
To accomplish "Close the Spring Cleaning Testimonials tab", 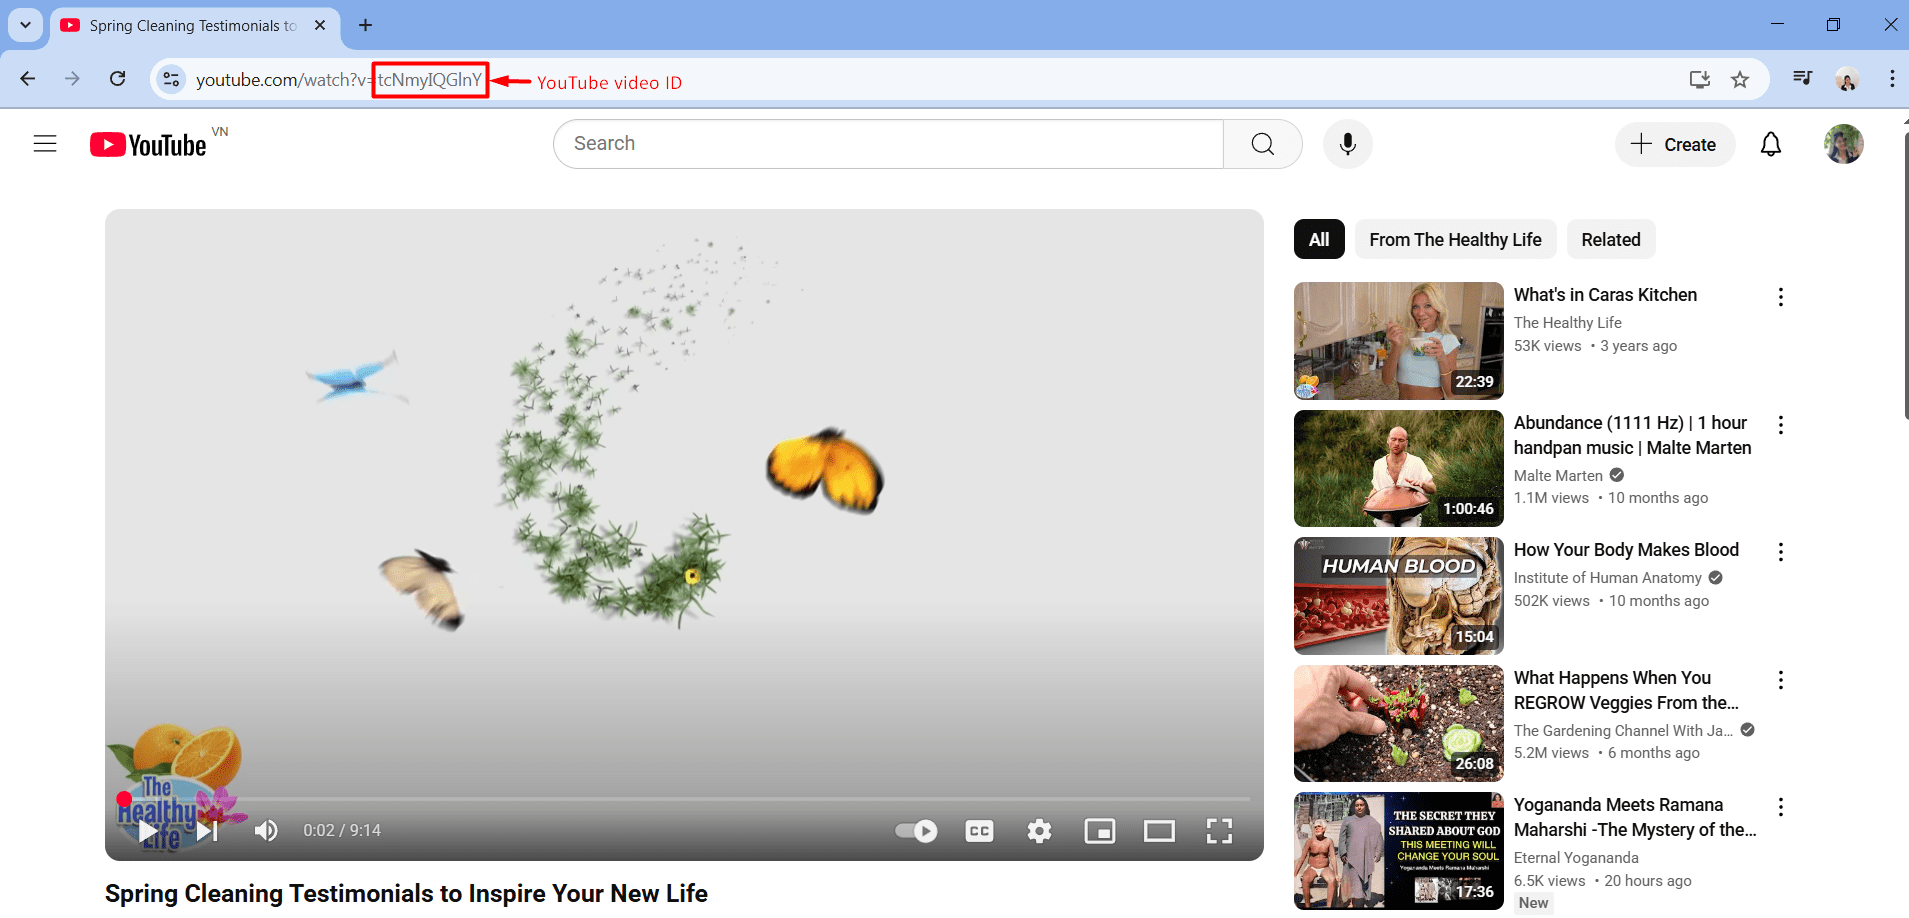I will click(x=320, y=25).
